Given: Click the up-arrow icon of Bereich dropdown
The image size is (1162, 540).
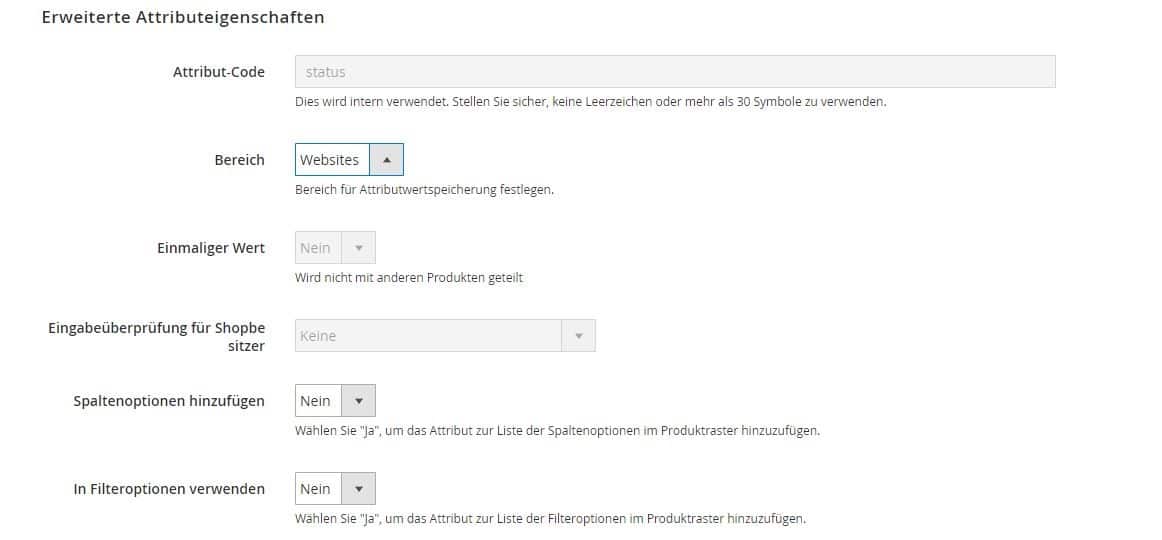Looking at the screenshot, I should coord(387,159).
